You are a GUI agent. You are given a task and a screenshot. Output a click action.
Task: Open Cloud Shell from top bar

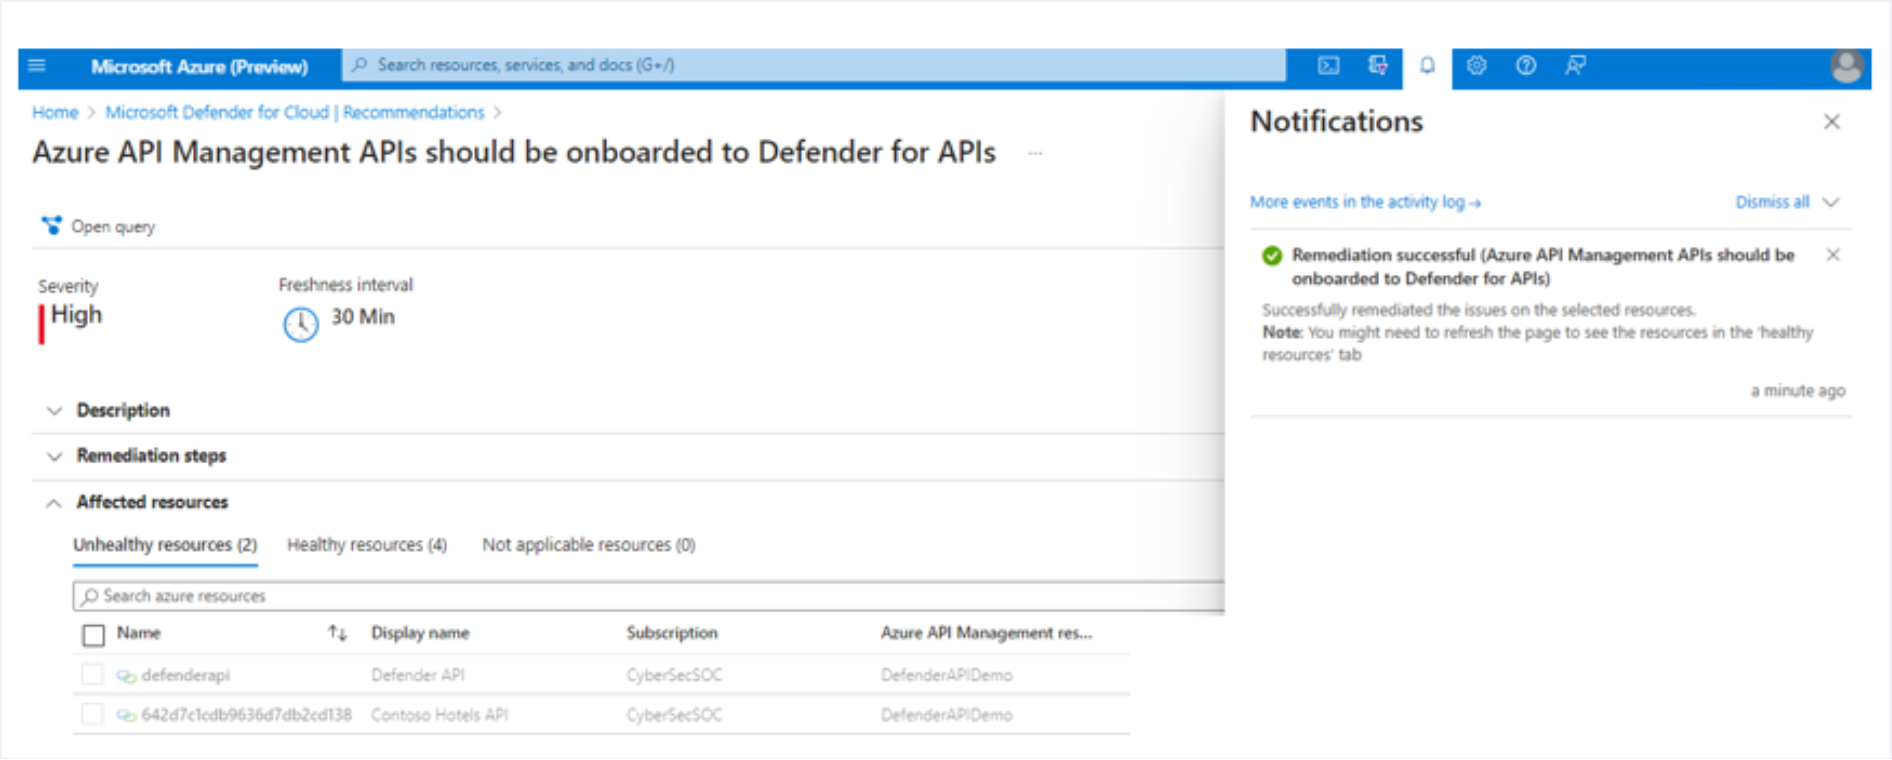[1328, 66]
